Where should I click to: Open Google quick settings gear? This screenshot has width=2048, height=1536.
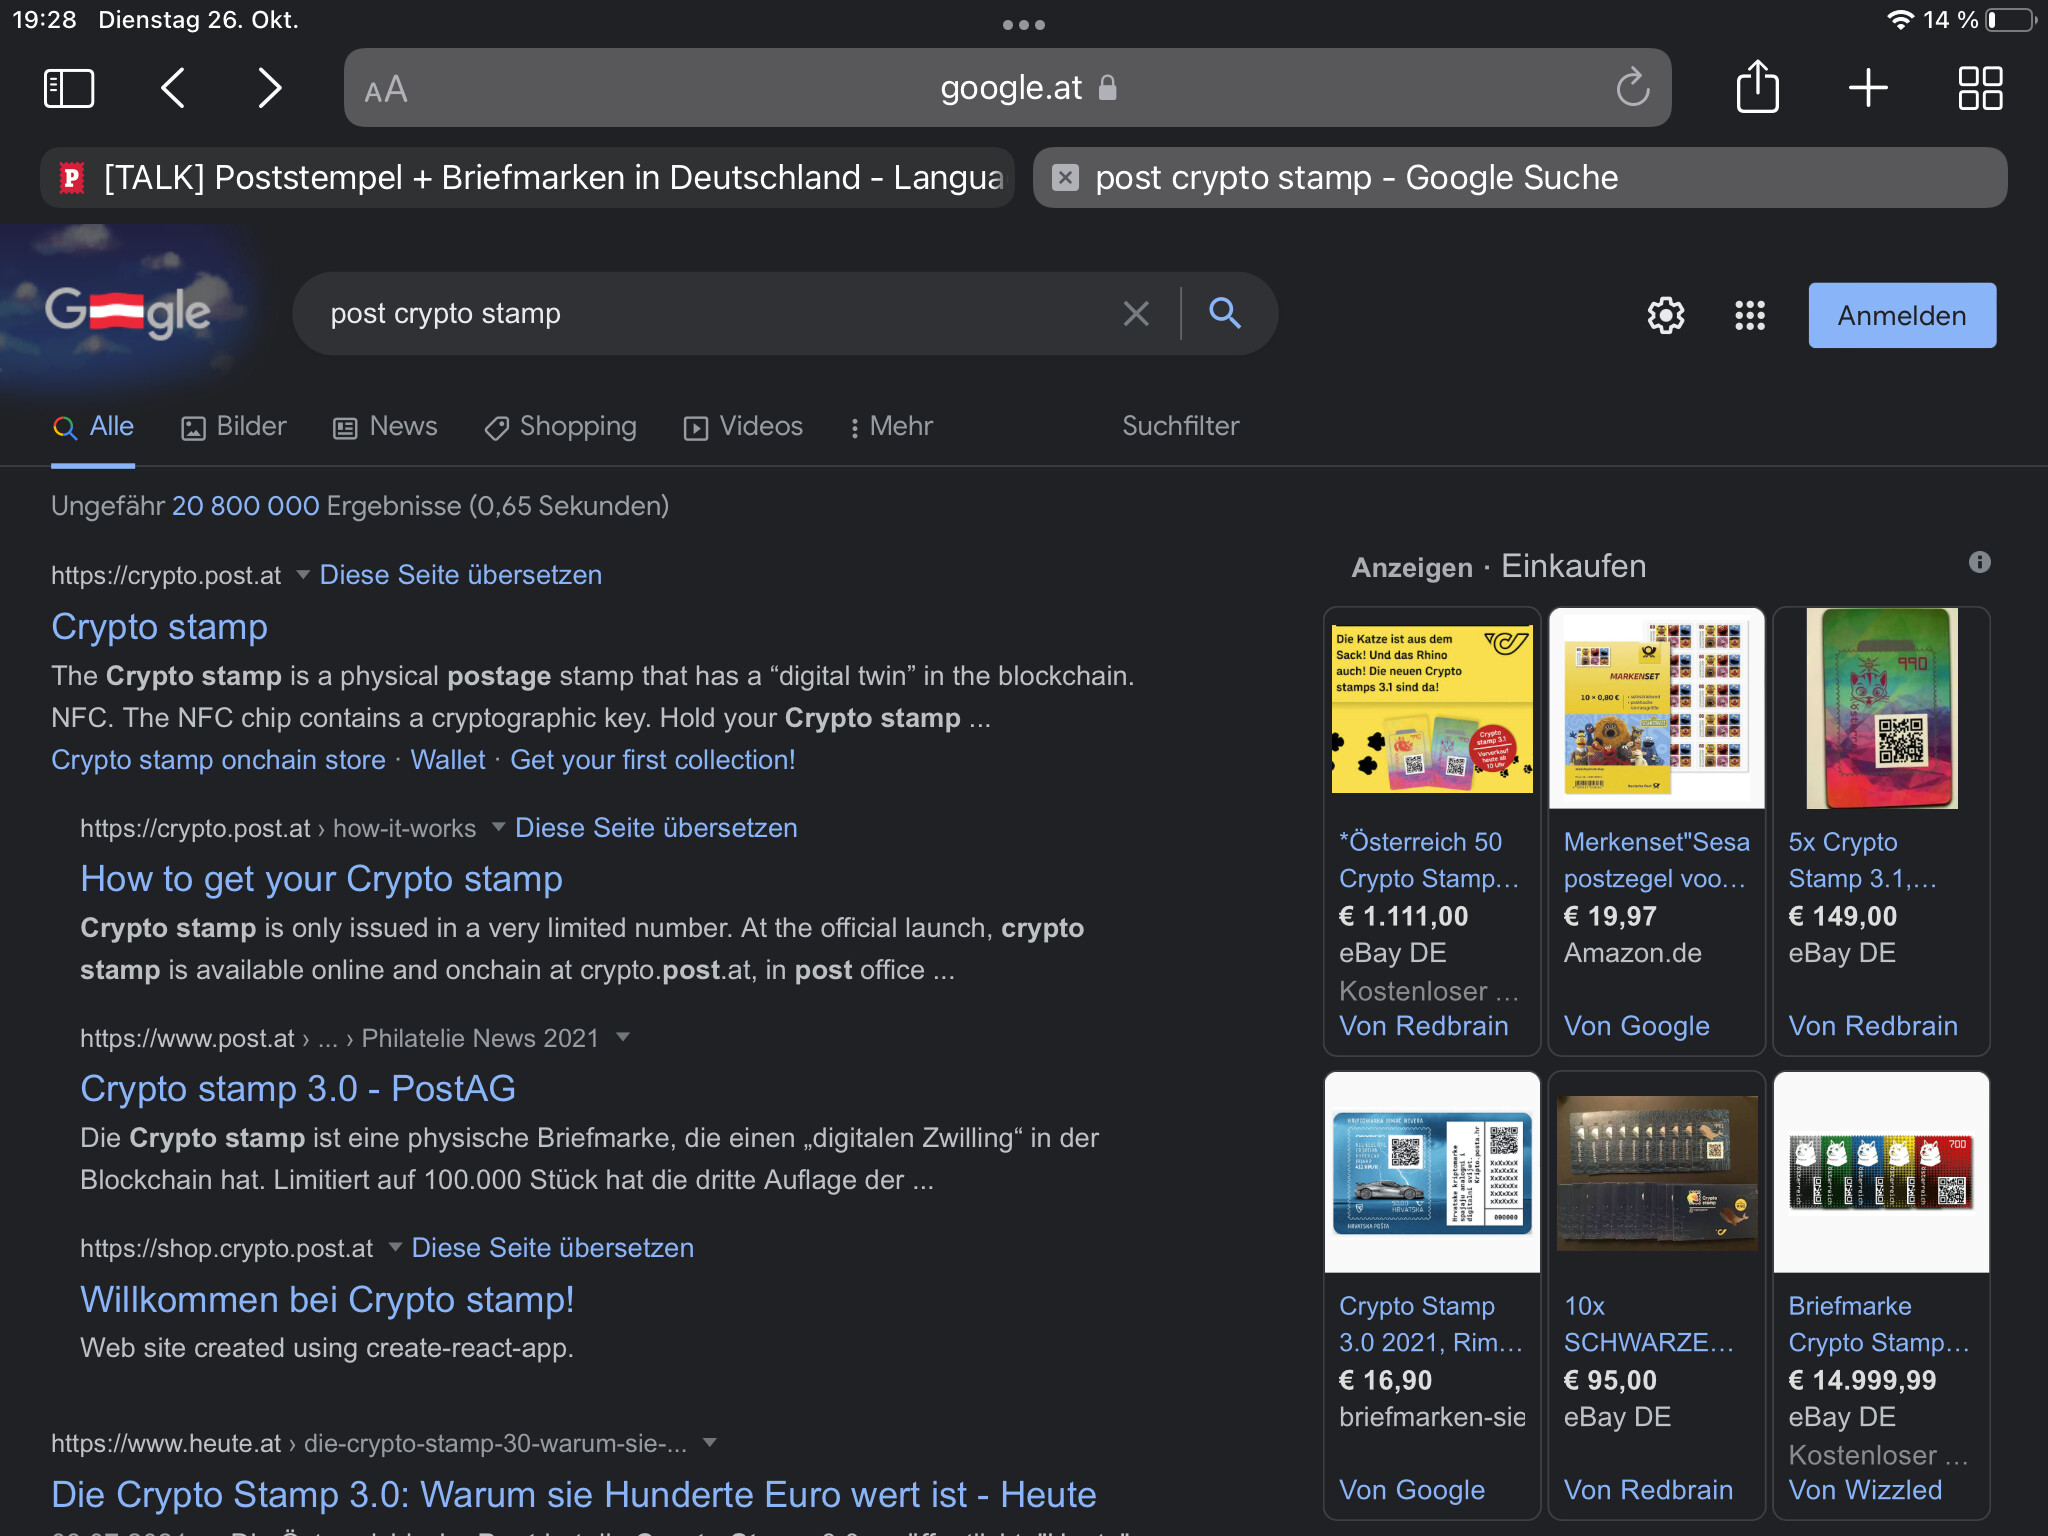click(x=1665, y=315)
